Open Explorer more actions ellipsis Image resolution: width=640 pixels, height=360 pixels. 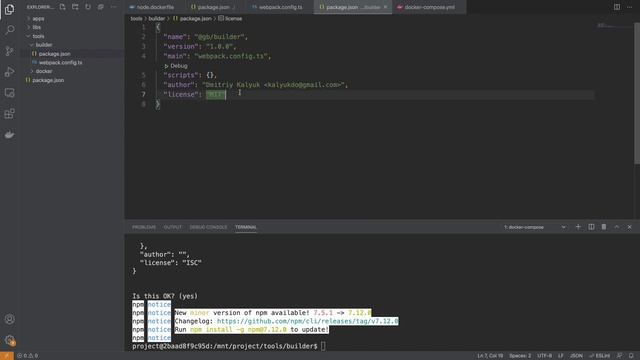tap(113, 7)
